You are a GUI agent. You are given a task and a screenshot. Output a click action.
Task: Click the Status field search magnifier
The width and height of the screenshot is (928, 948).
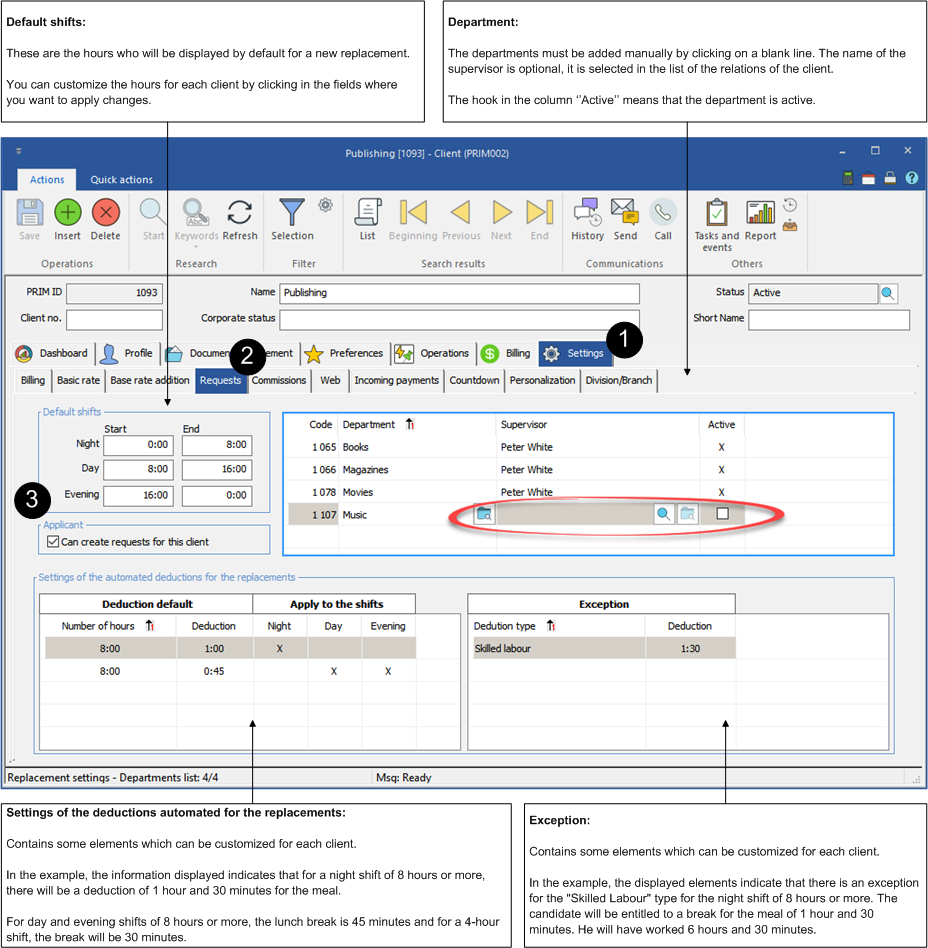(888, 293)
